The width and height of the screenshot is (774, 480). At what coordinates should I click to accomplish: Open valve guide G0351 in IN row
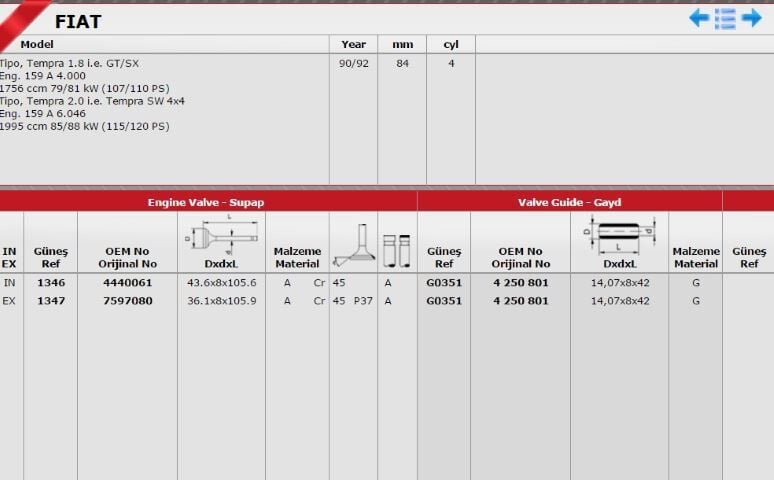pos(444,283)
